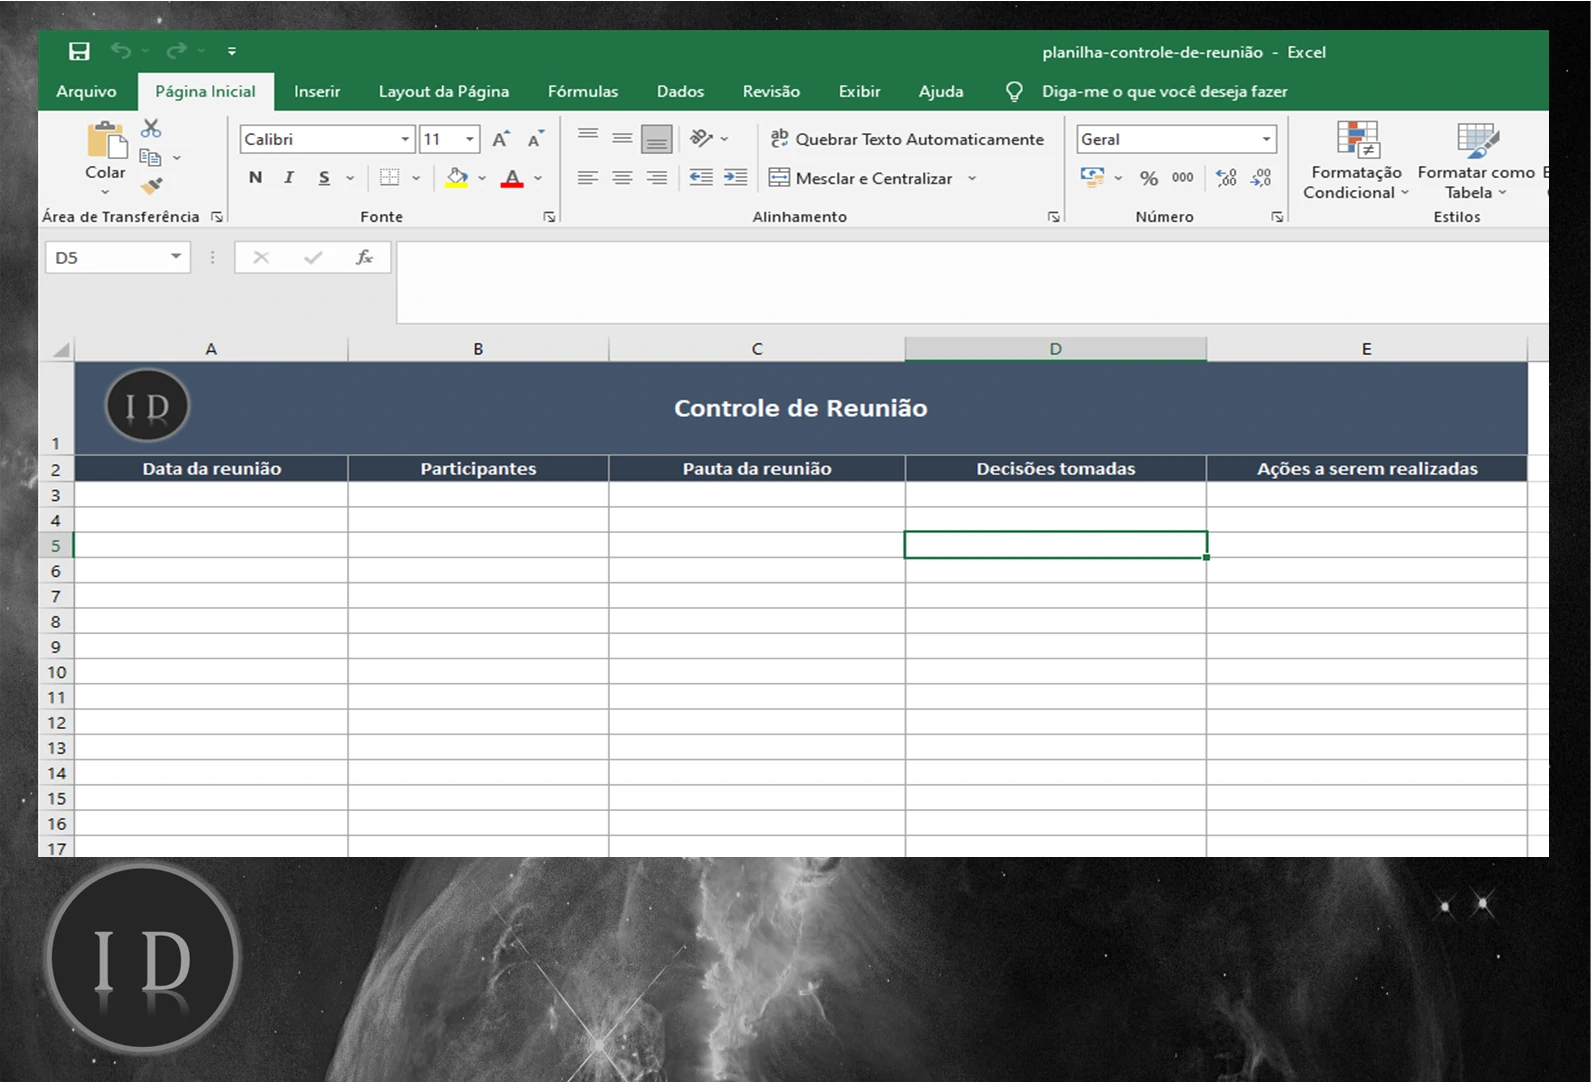The height and width of the screenshot is (1083, 1592).
Task: Click the Align Left icon
Action: point(588,177)
